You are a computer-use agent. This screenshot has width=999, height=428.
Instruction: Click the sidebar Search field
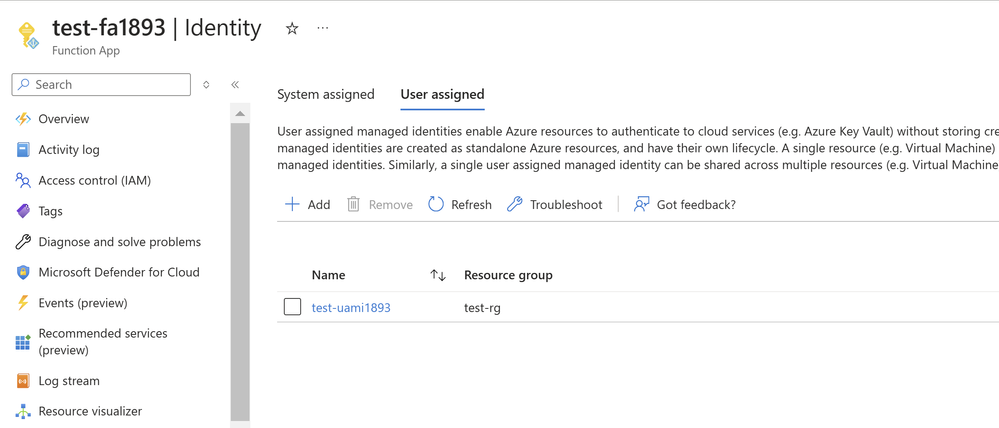101,85
